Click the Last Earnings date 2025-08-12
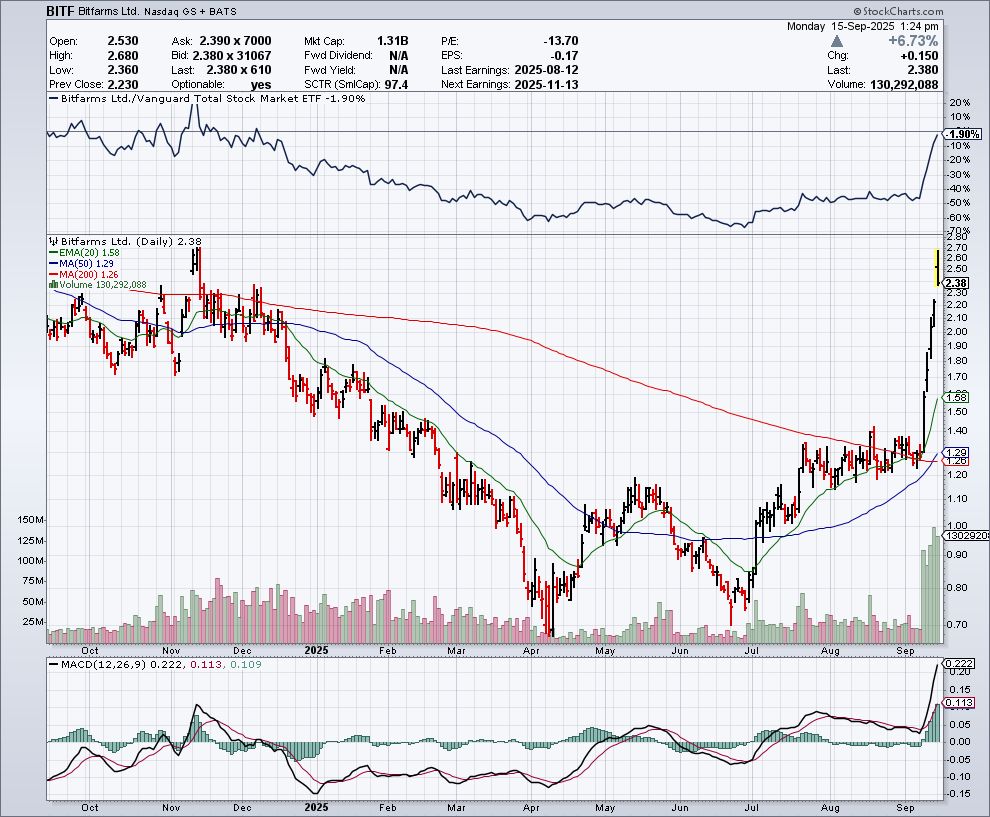Viewport: 990px width, 817px height. pyautogui.click(x=547, y=70)
